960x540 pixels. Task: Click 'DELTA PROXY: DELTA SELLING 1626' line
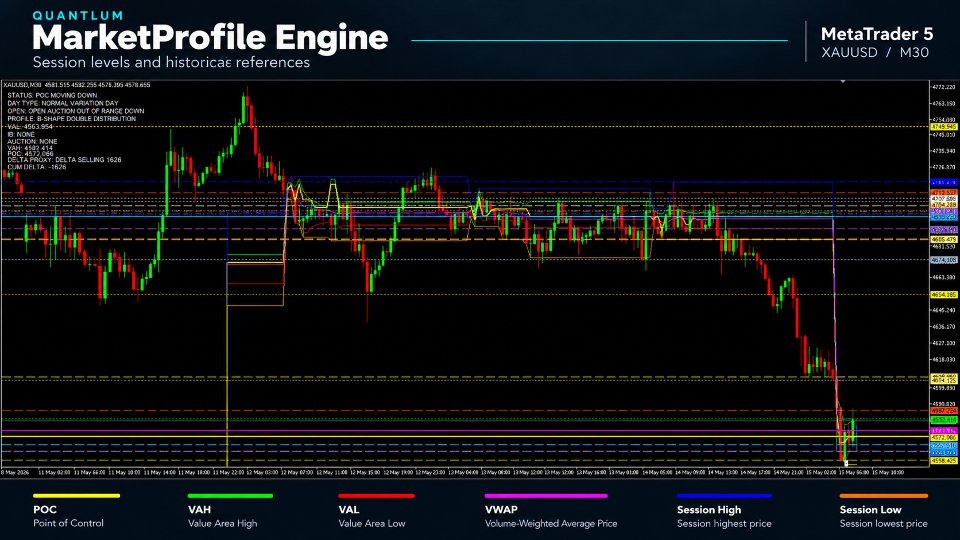tap(64, 160)
